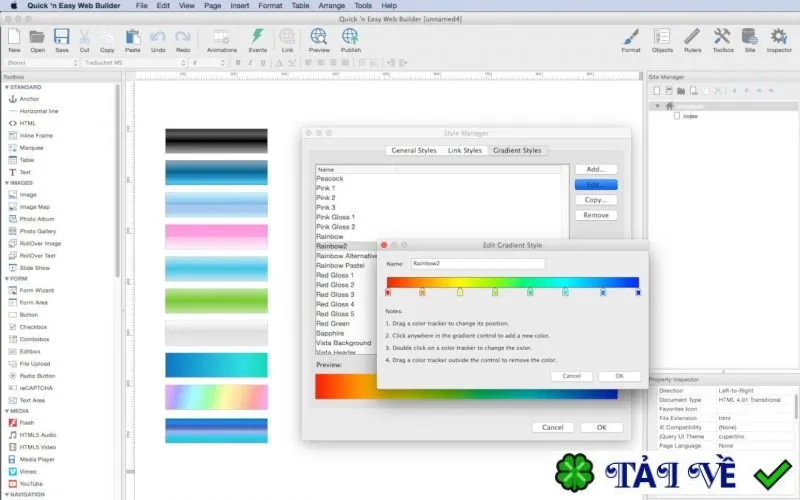
Task: Click the Preview toolbar icon
Action: pyautogui.click(x=319, y=40)
